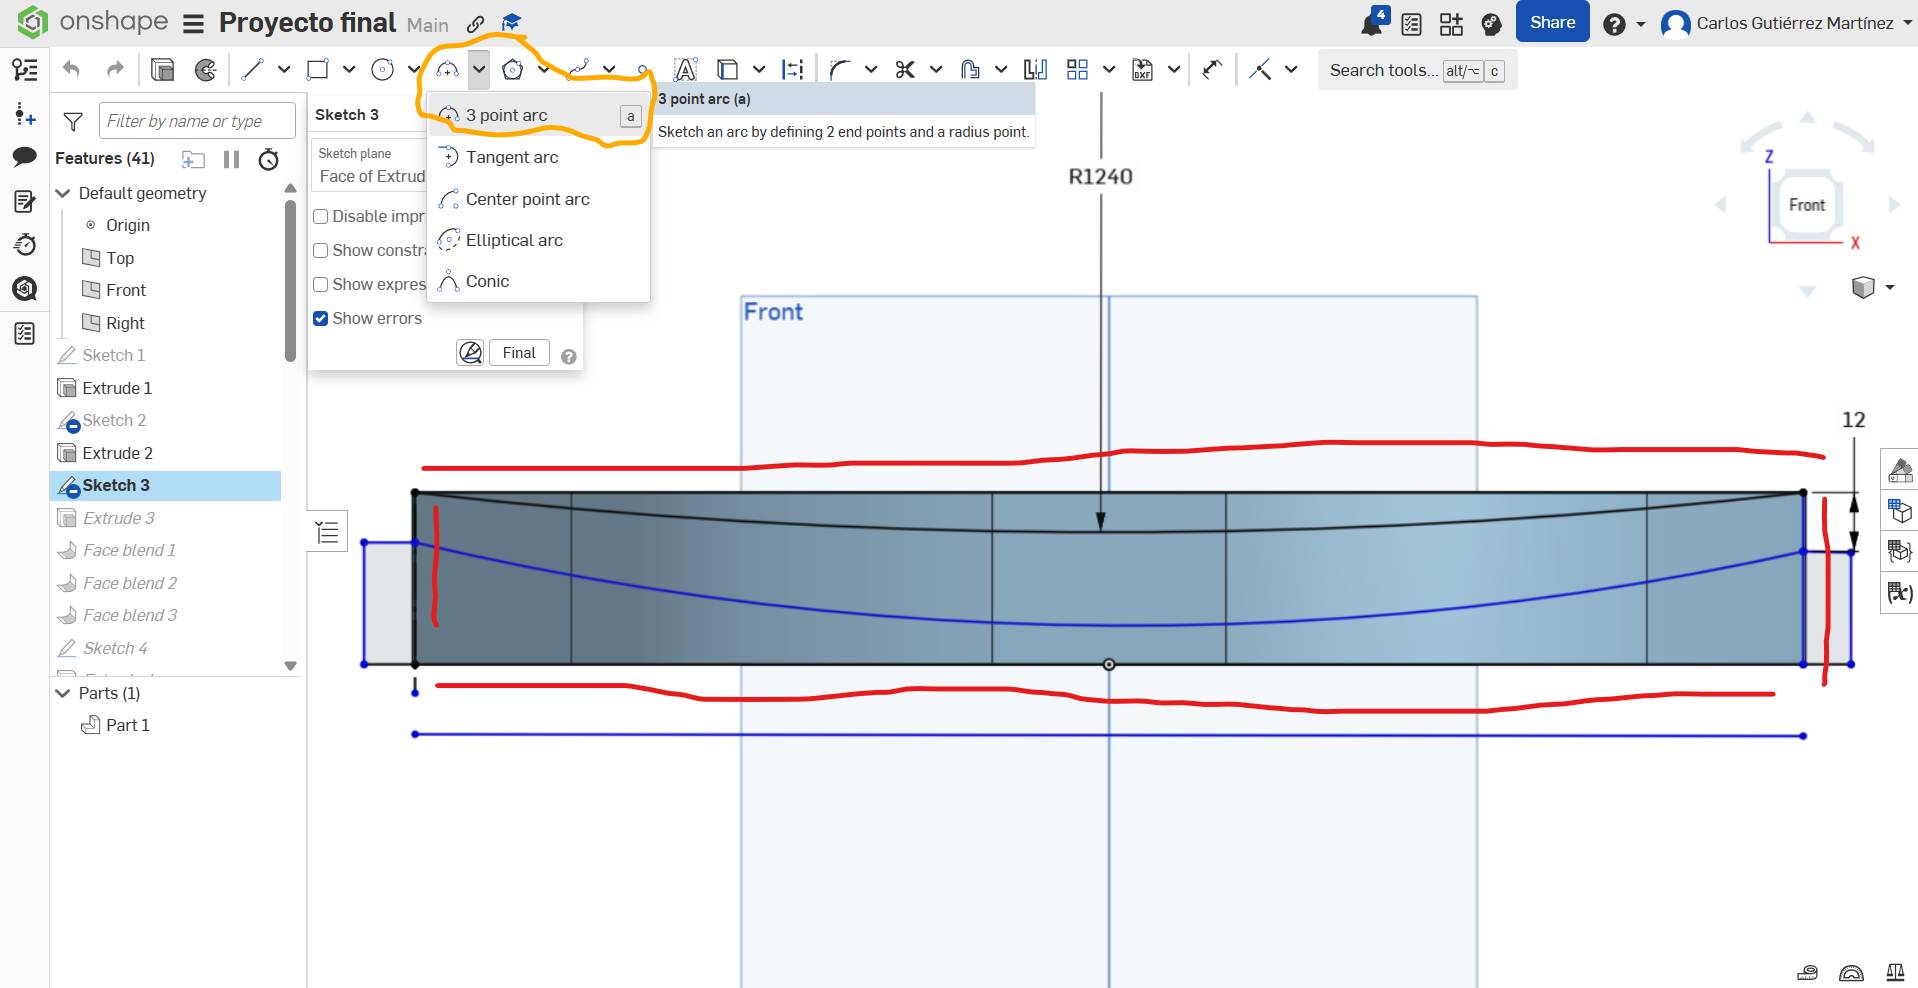1918x988 pixels.
Task: Select the Mirror sketch tool
Action: [x=1035, y=69]
